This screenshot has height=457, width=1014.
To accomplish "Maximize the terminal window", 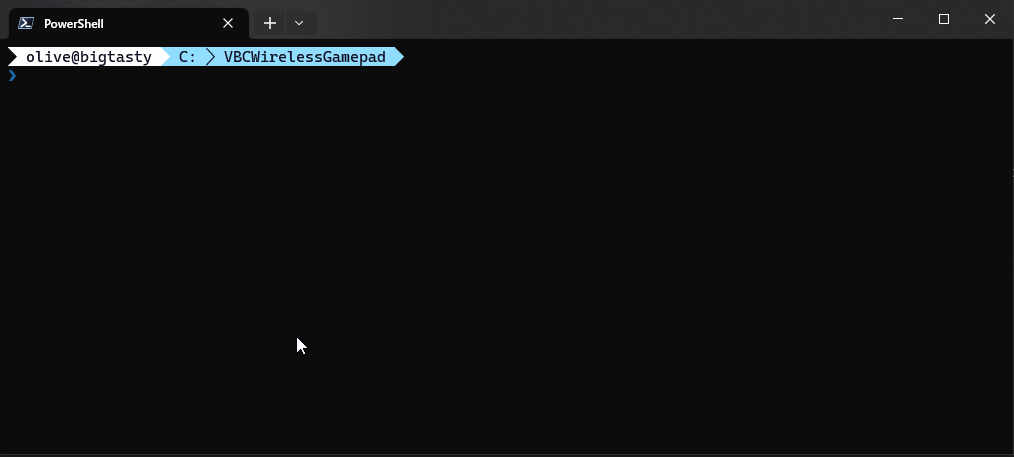I will (x=944, y=19).
